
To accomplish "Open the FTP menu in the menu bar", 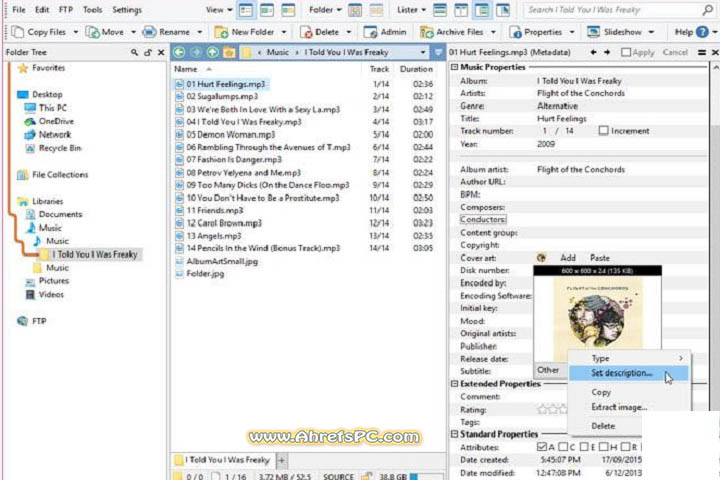I will [66, 10].
